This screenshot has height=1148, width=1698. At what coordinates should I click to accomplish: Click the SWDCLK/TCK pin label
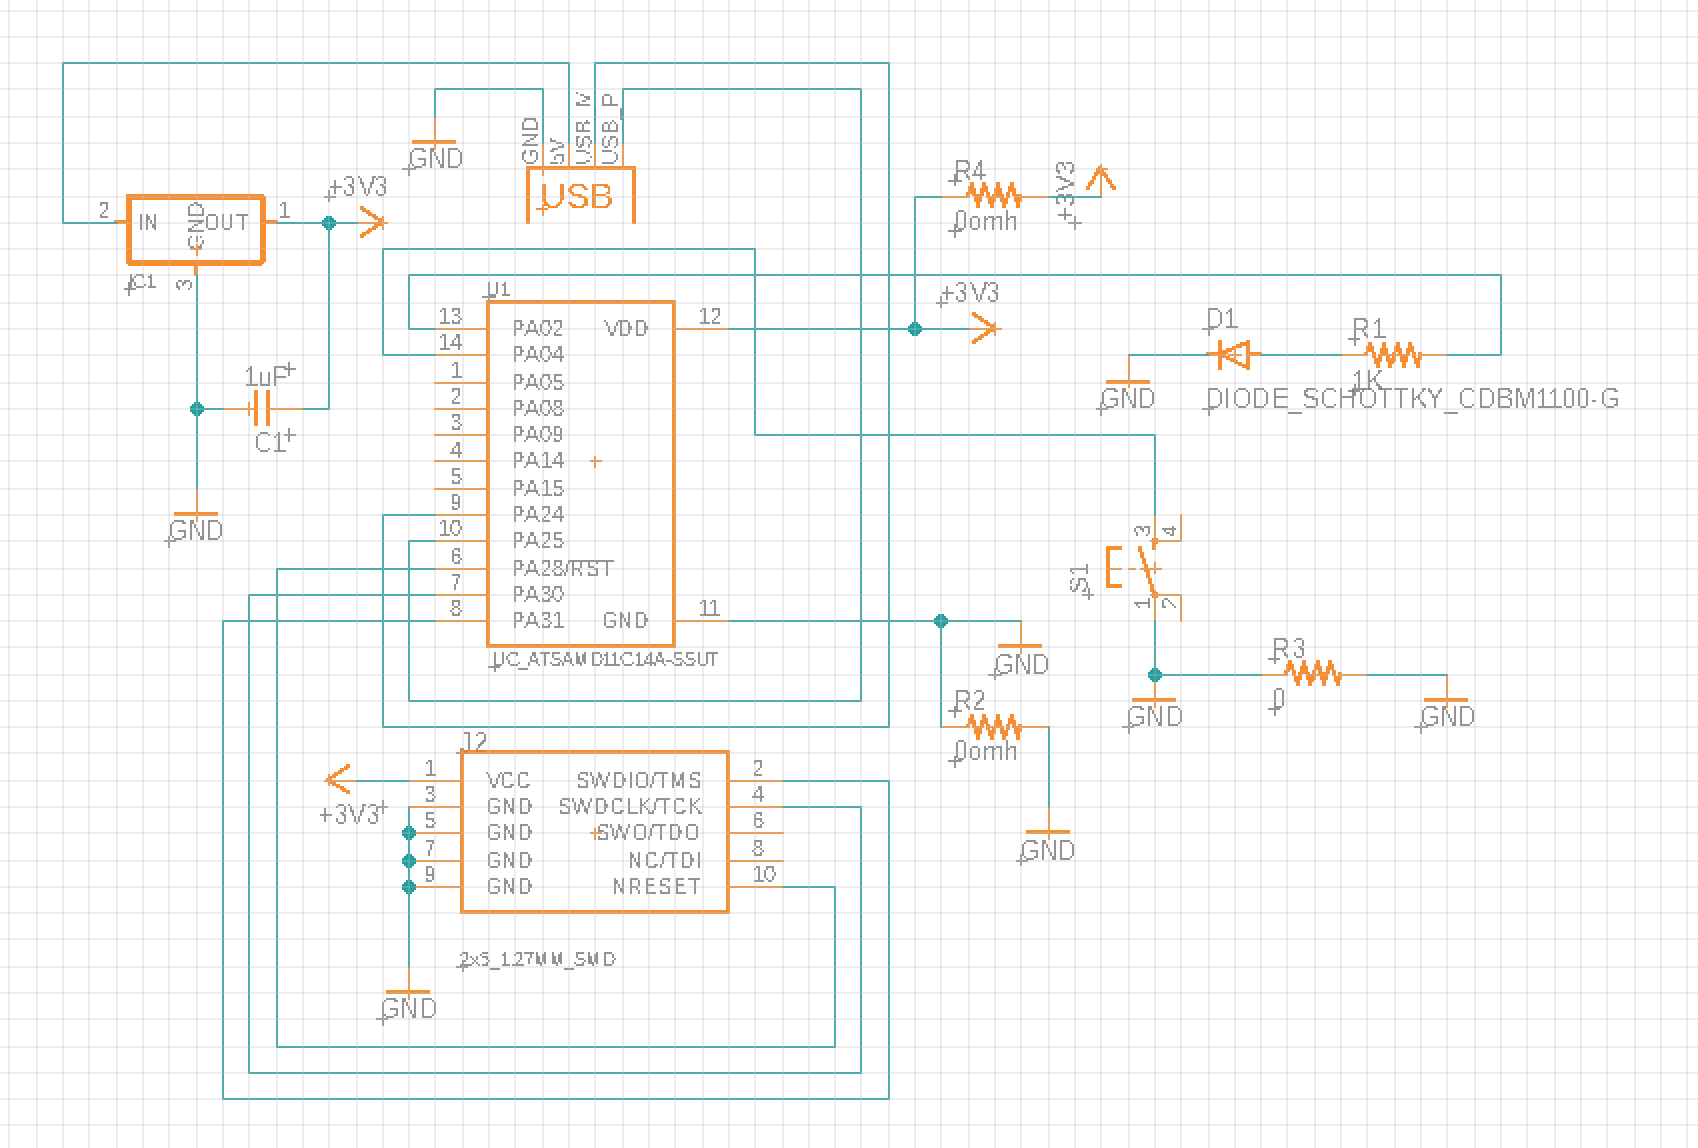[631, 806]
